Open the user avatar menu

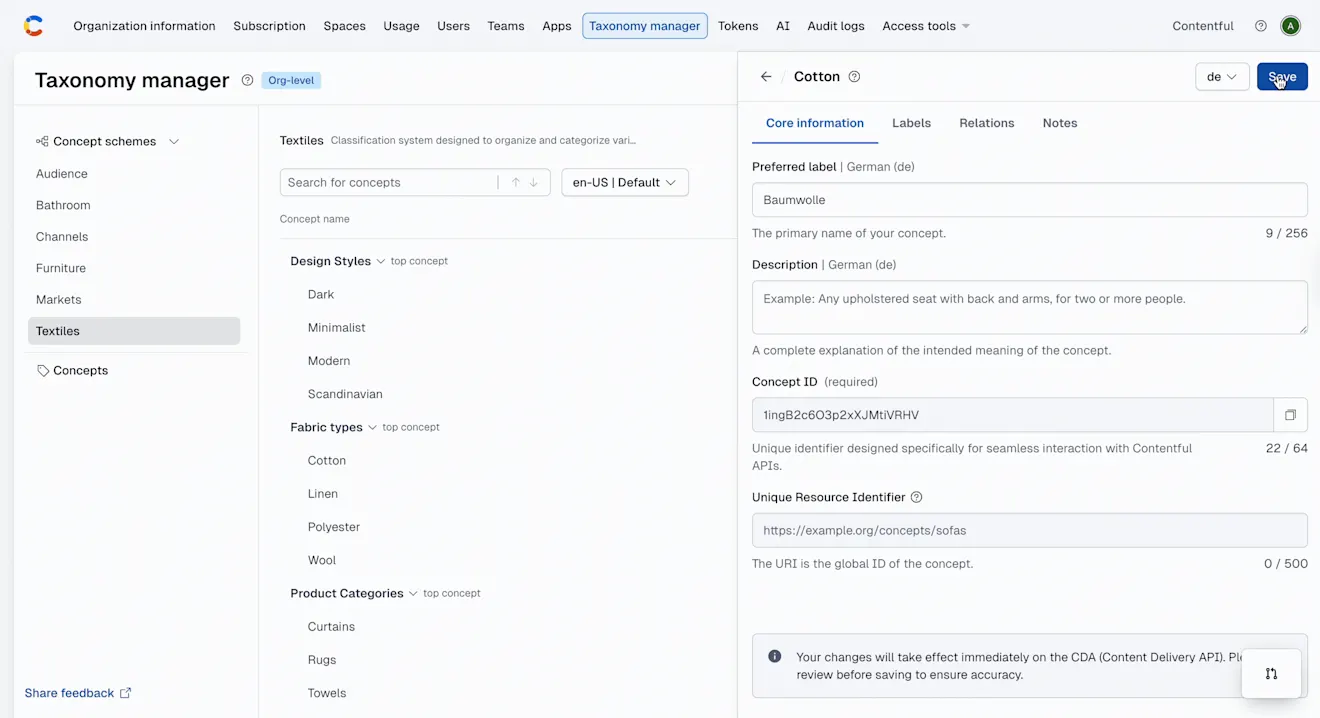click(1291, 26)
